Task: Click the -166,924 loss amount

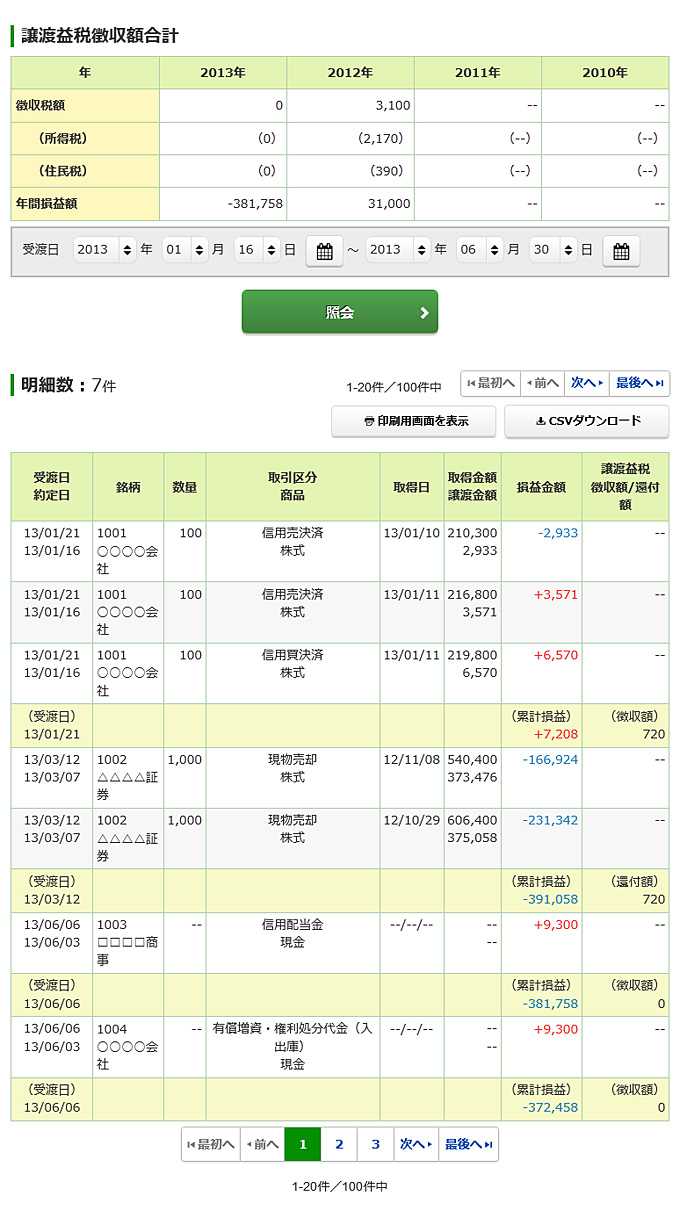Action: pos(550,760)
